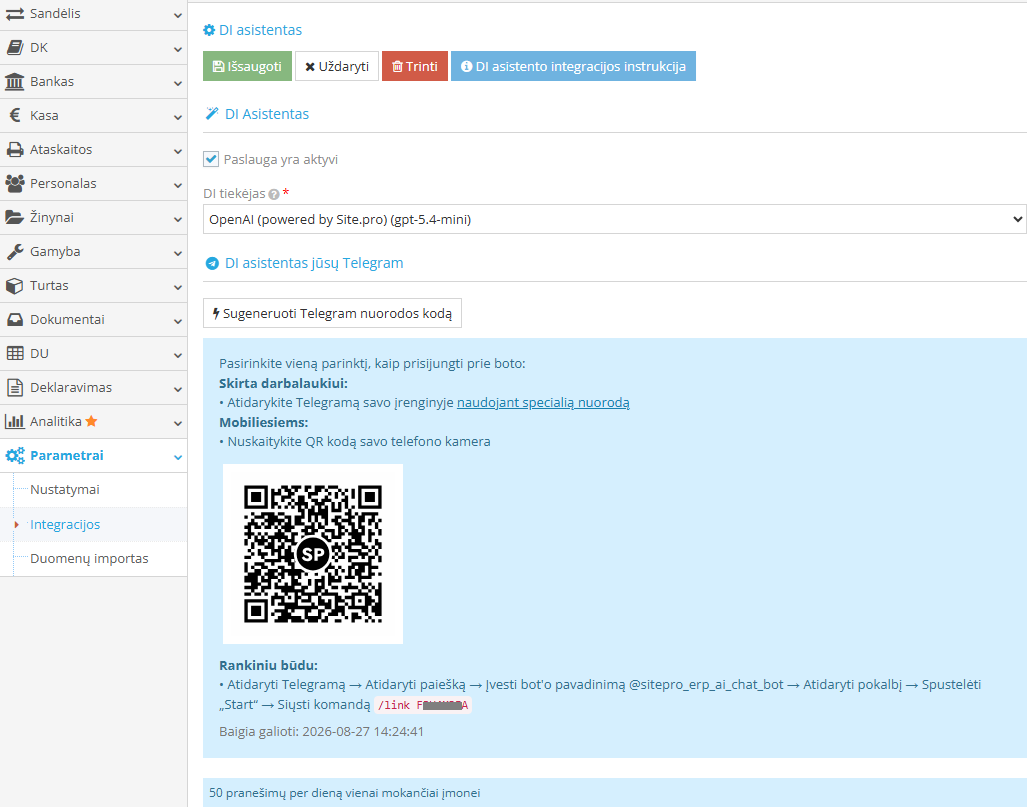Expand the Gamyba menu chevron
The height and width of the screenshot is (807, 1027).
(x=177, y=253)
